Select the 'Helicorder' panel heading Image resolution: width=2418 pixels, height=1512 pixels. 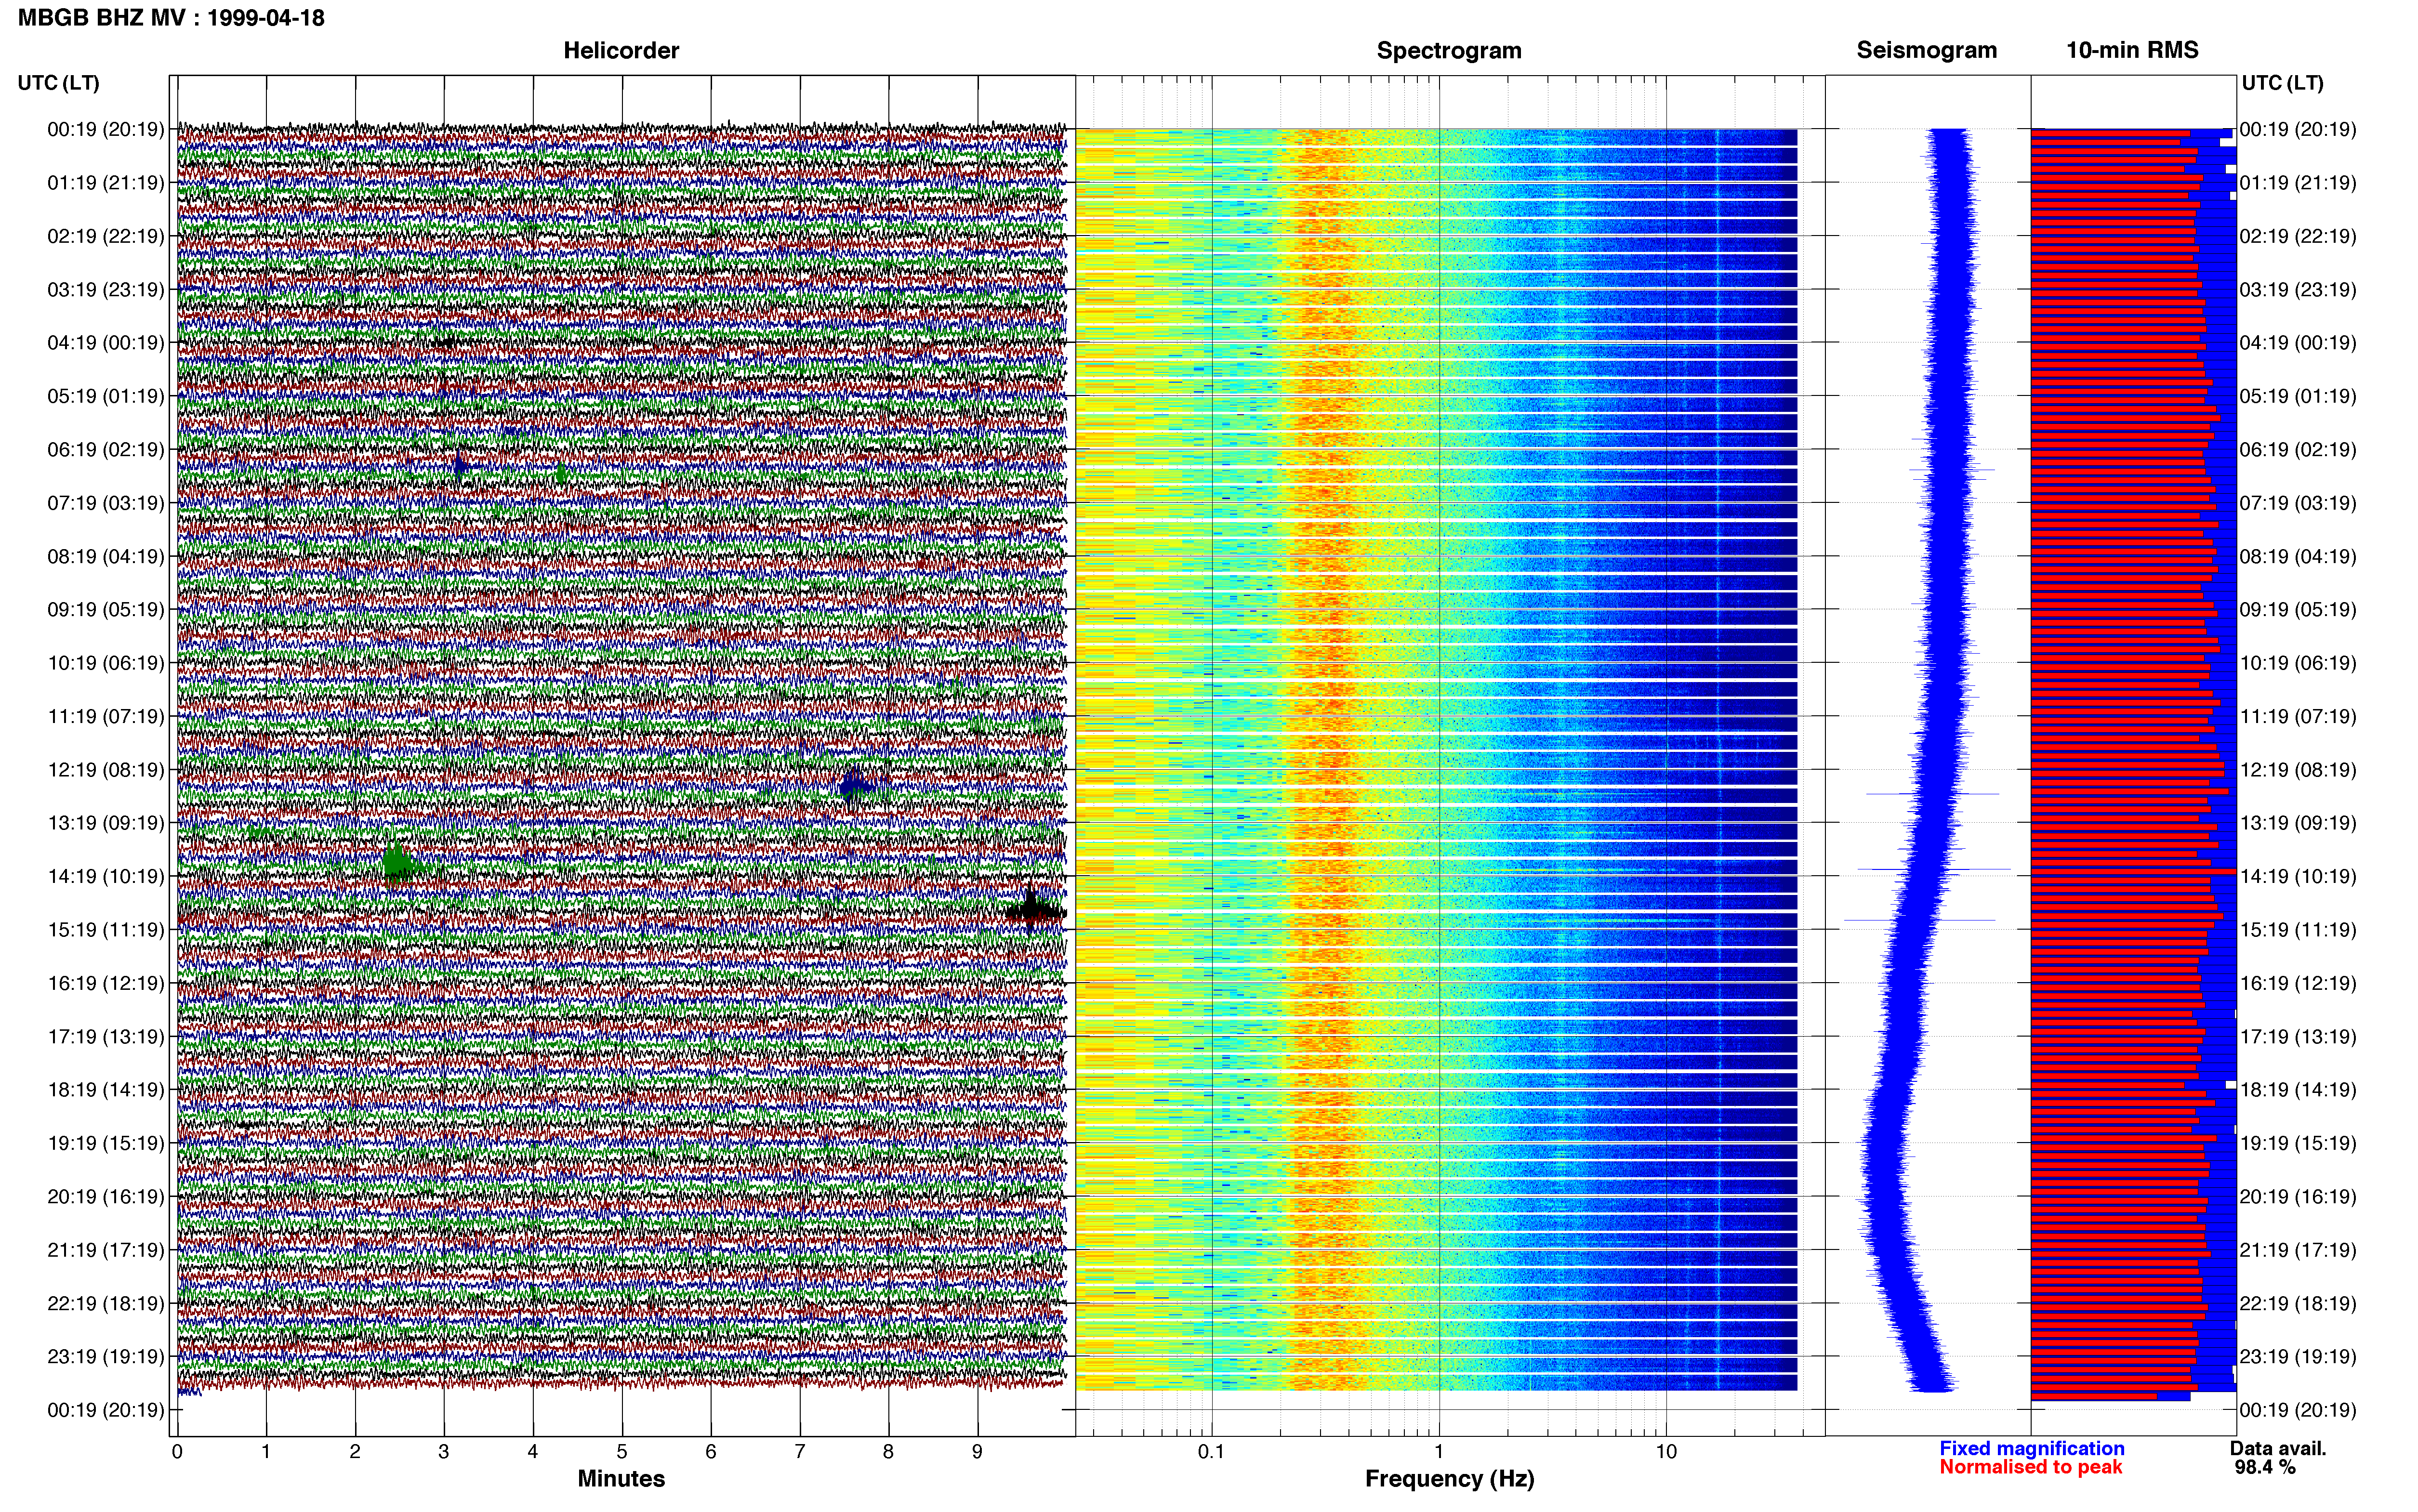point(621,50)
